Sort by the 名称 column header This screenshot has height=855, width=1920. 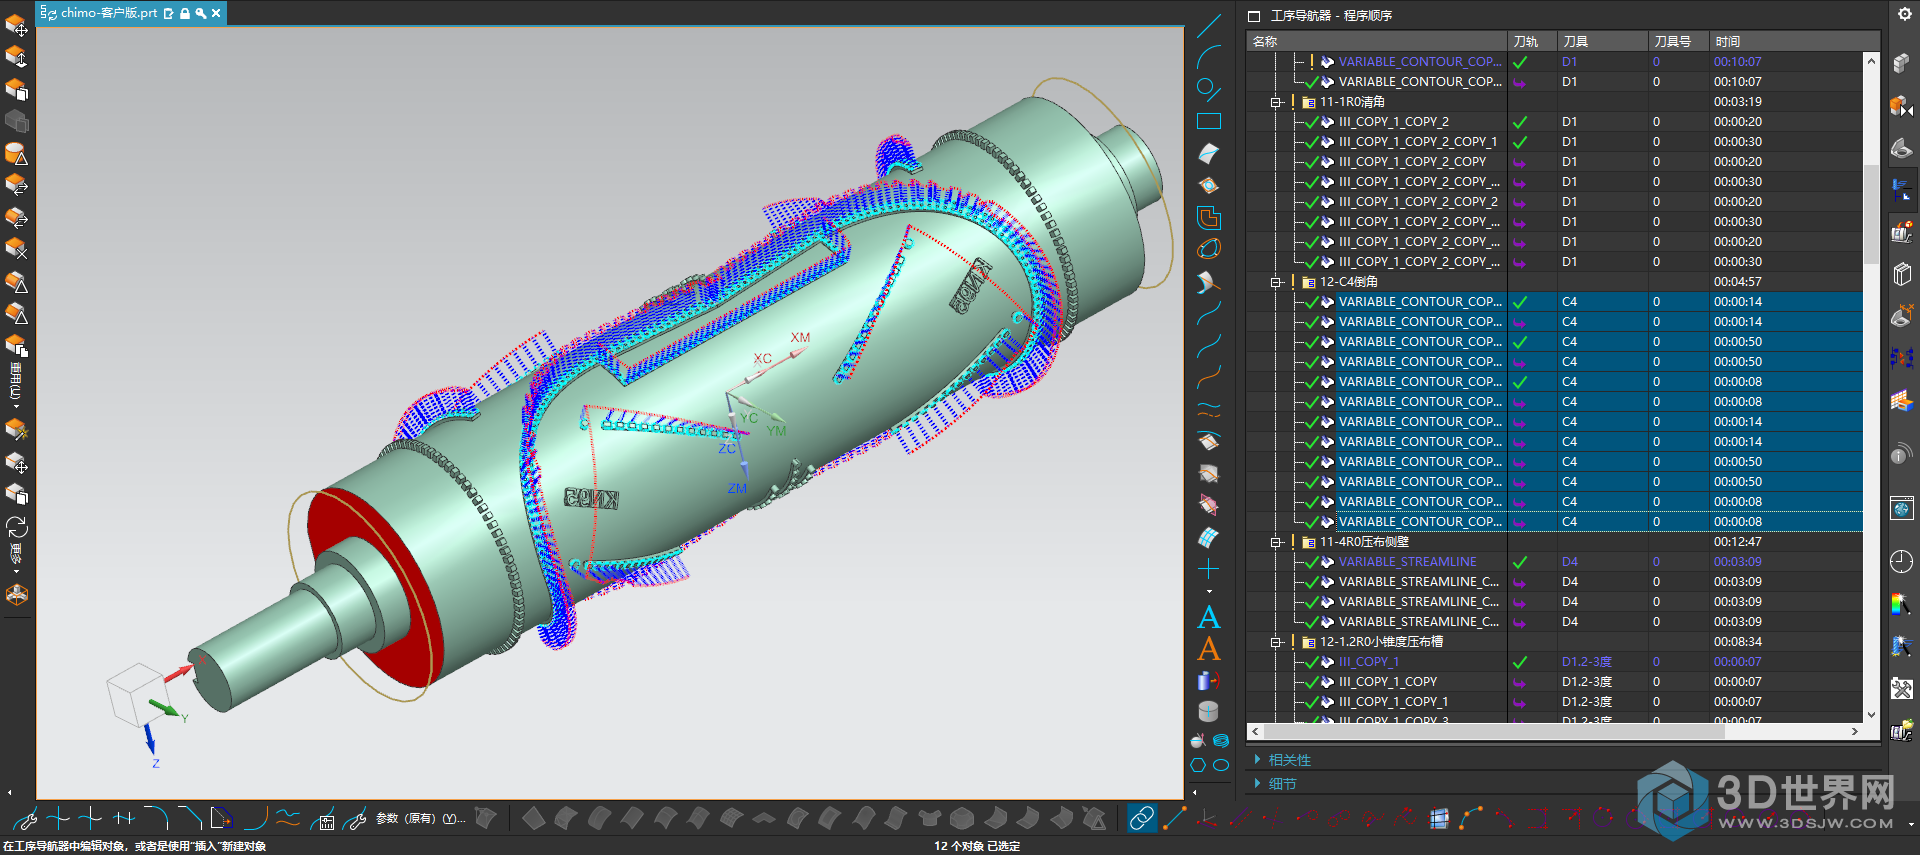click(x=1377, y=41)
